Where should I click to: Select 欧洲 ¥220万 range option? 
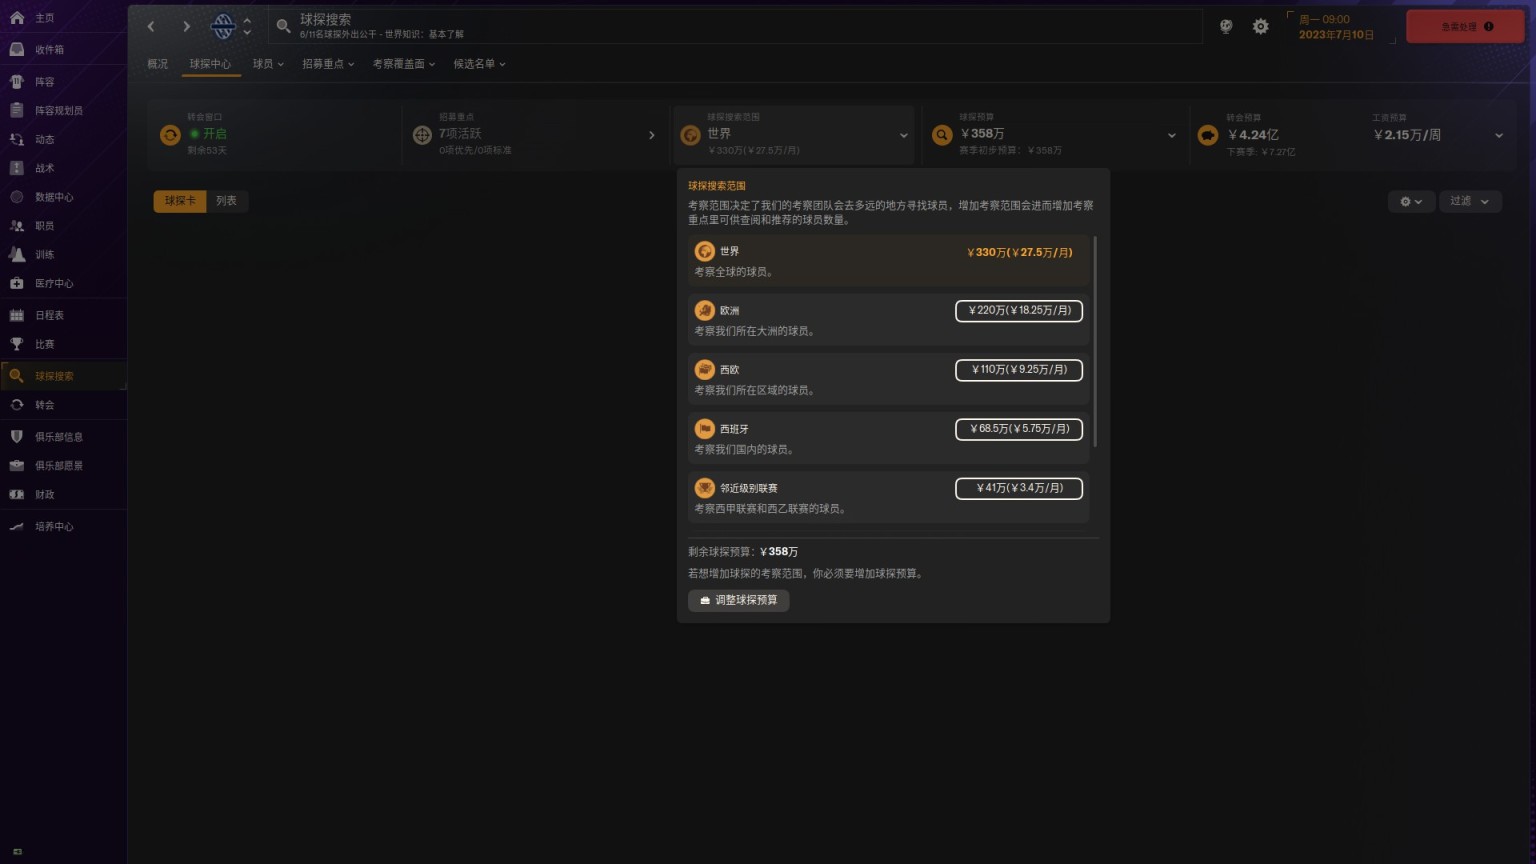[x=1019, y=311]
